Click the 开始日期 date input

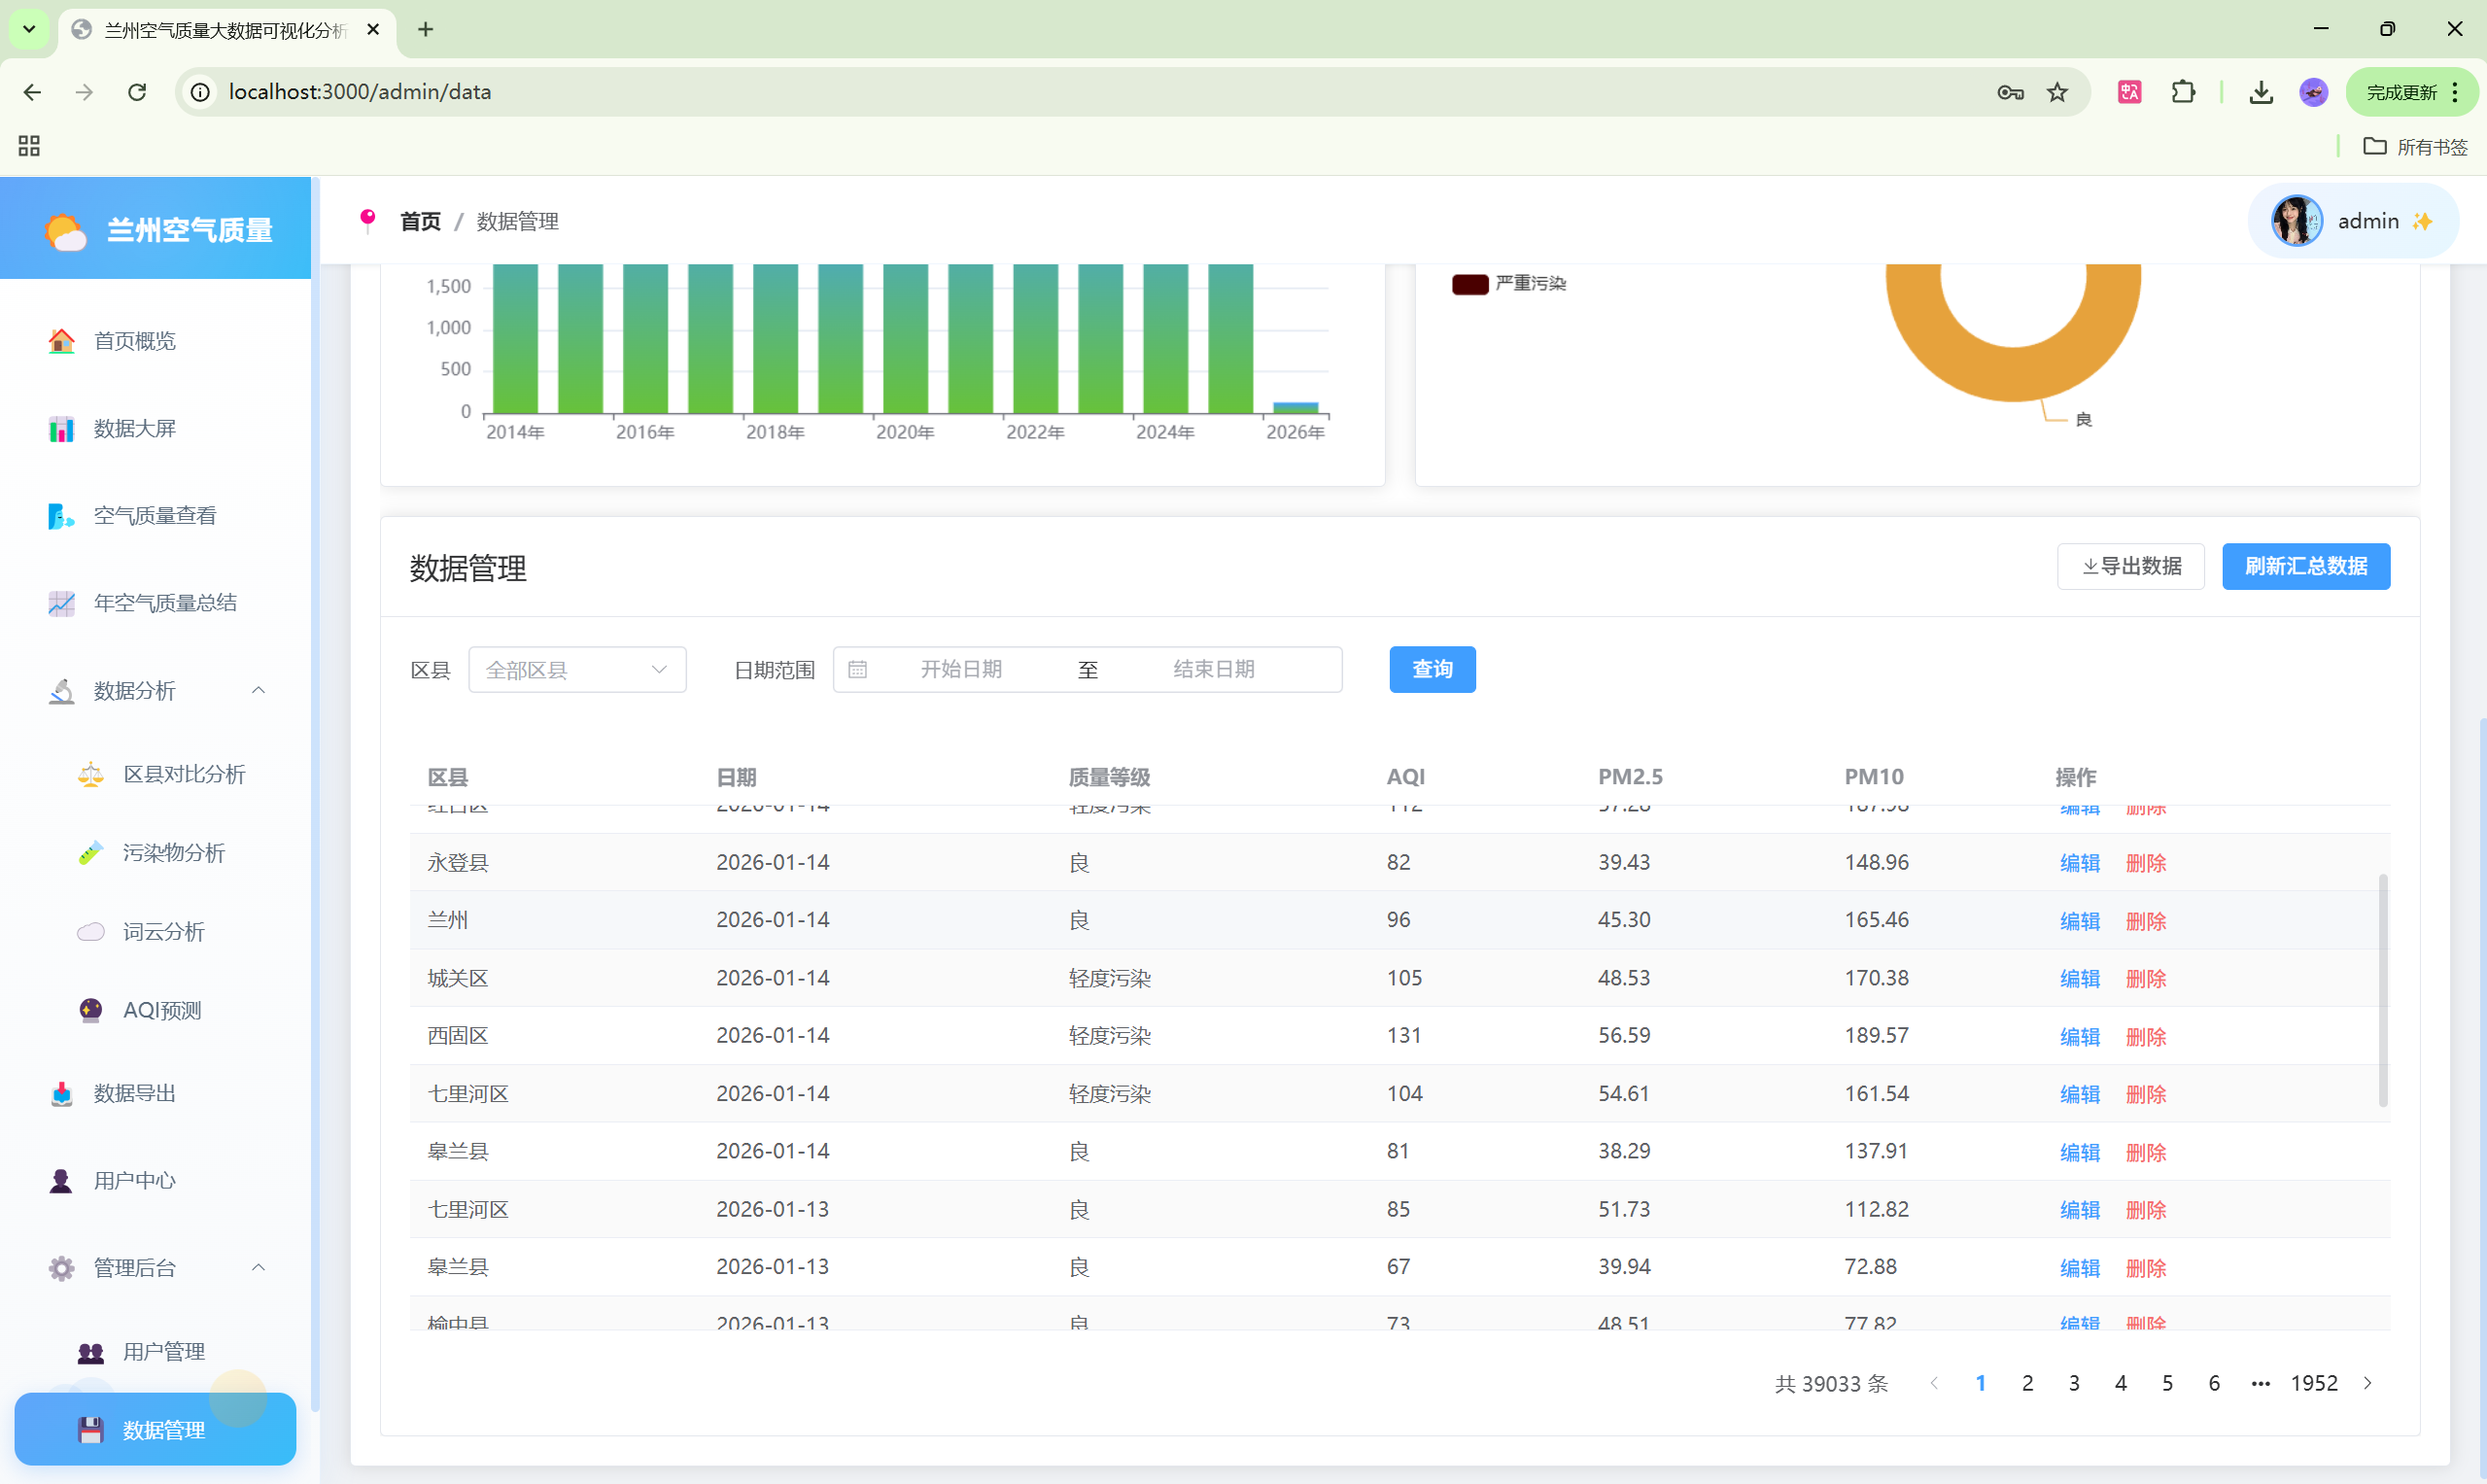point(960,670)
